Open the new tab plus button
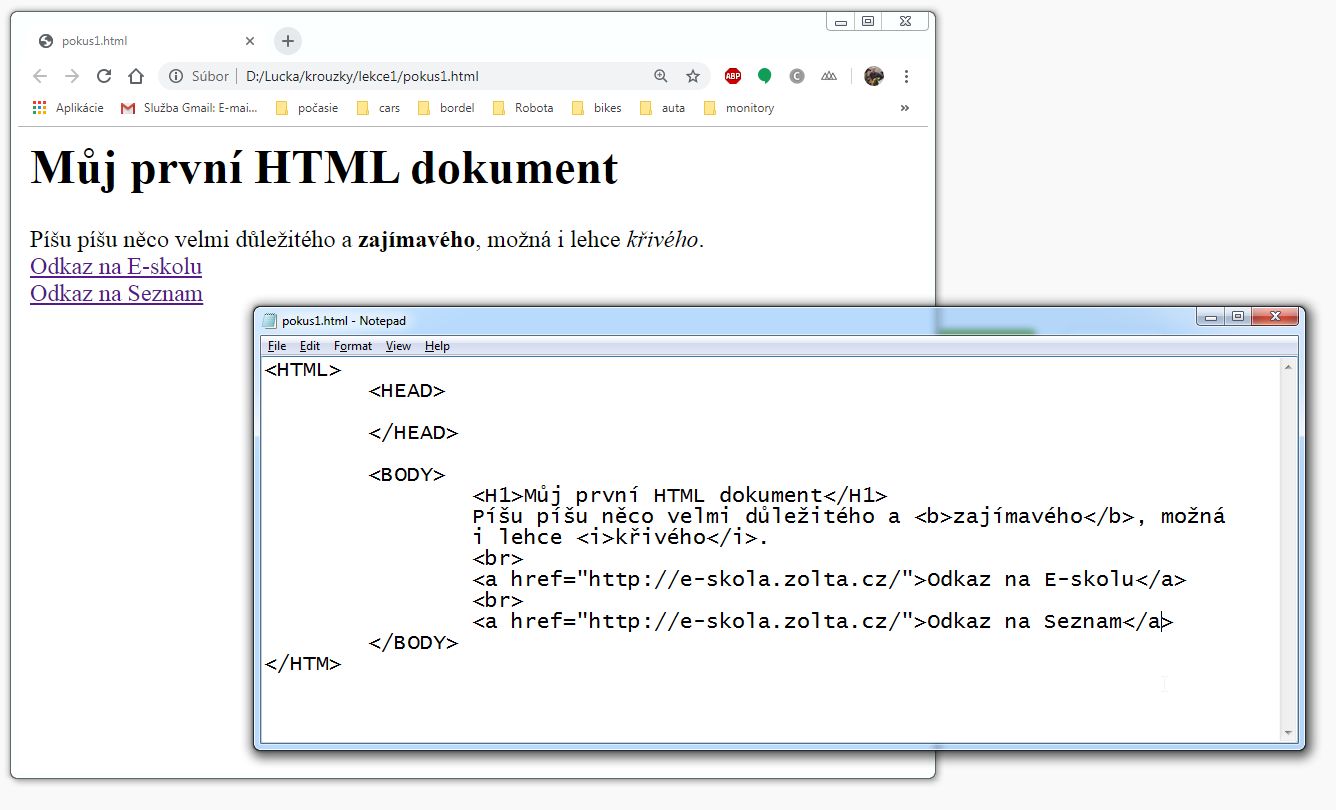The width and height of the screenshot is (1336, 810). pos(288,41)
